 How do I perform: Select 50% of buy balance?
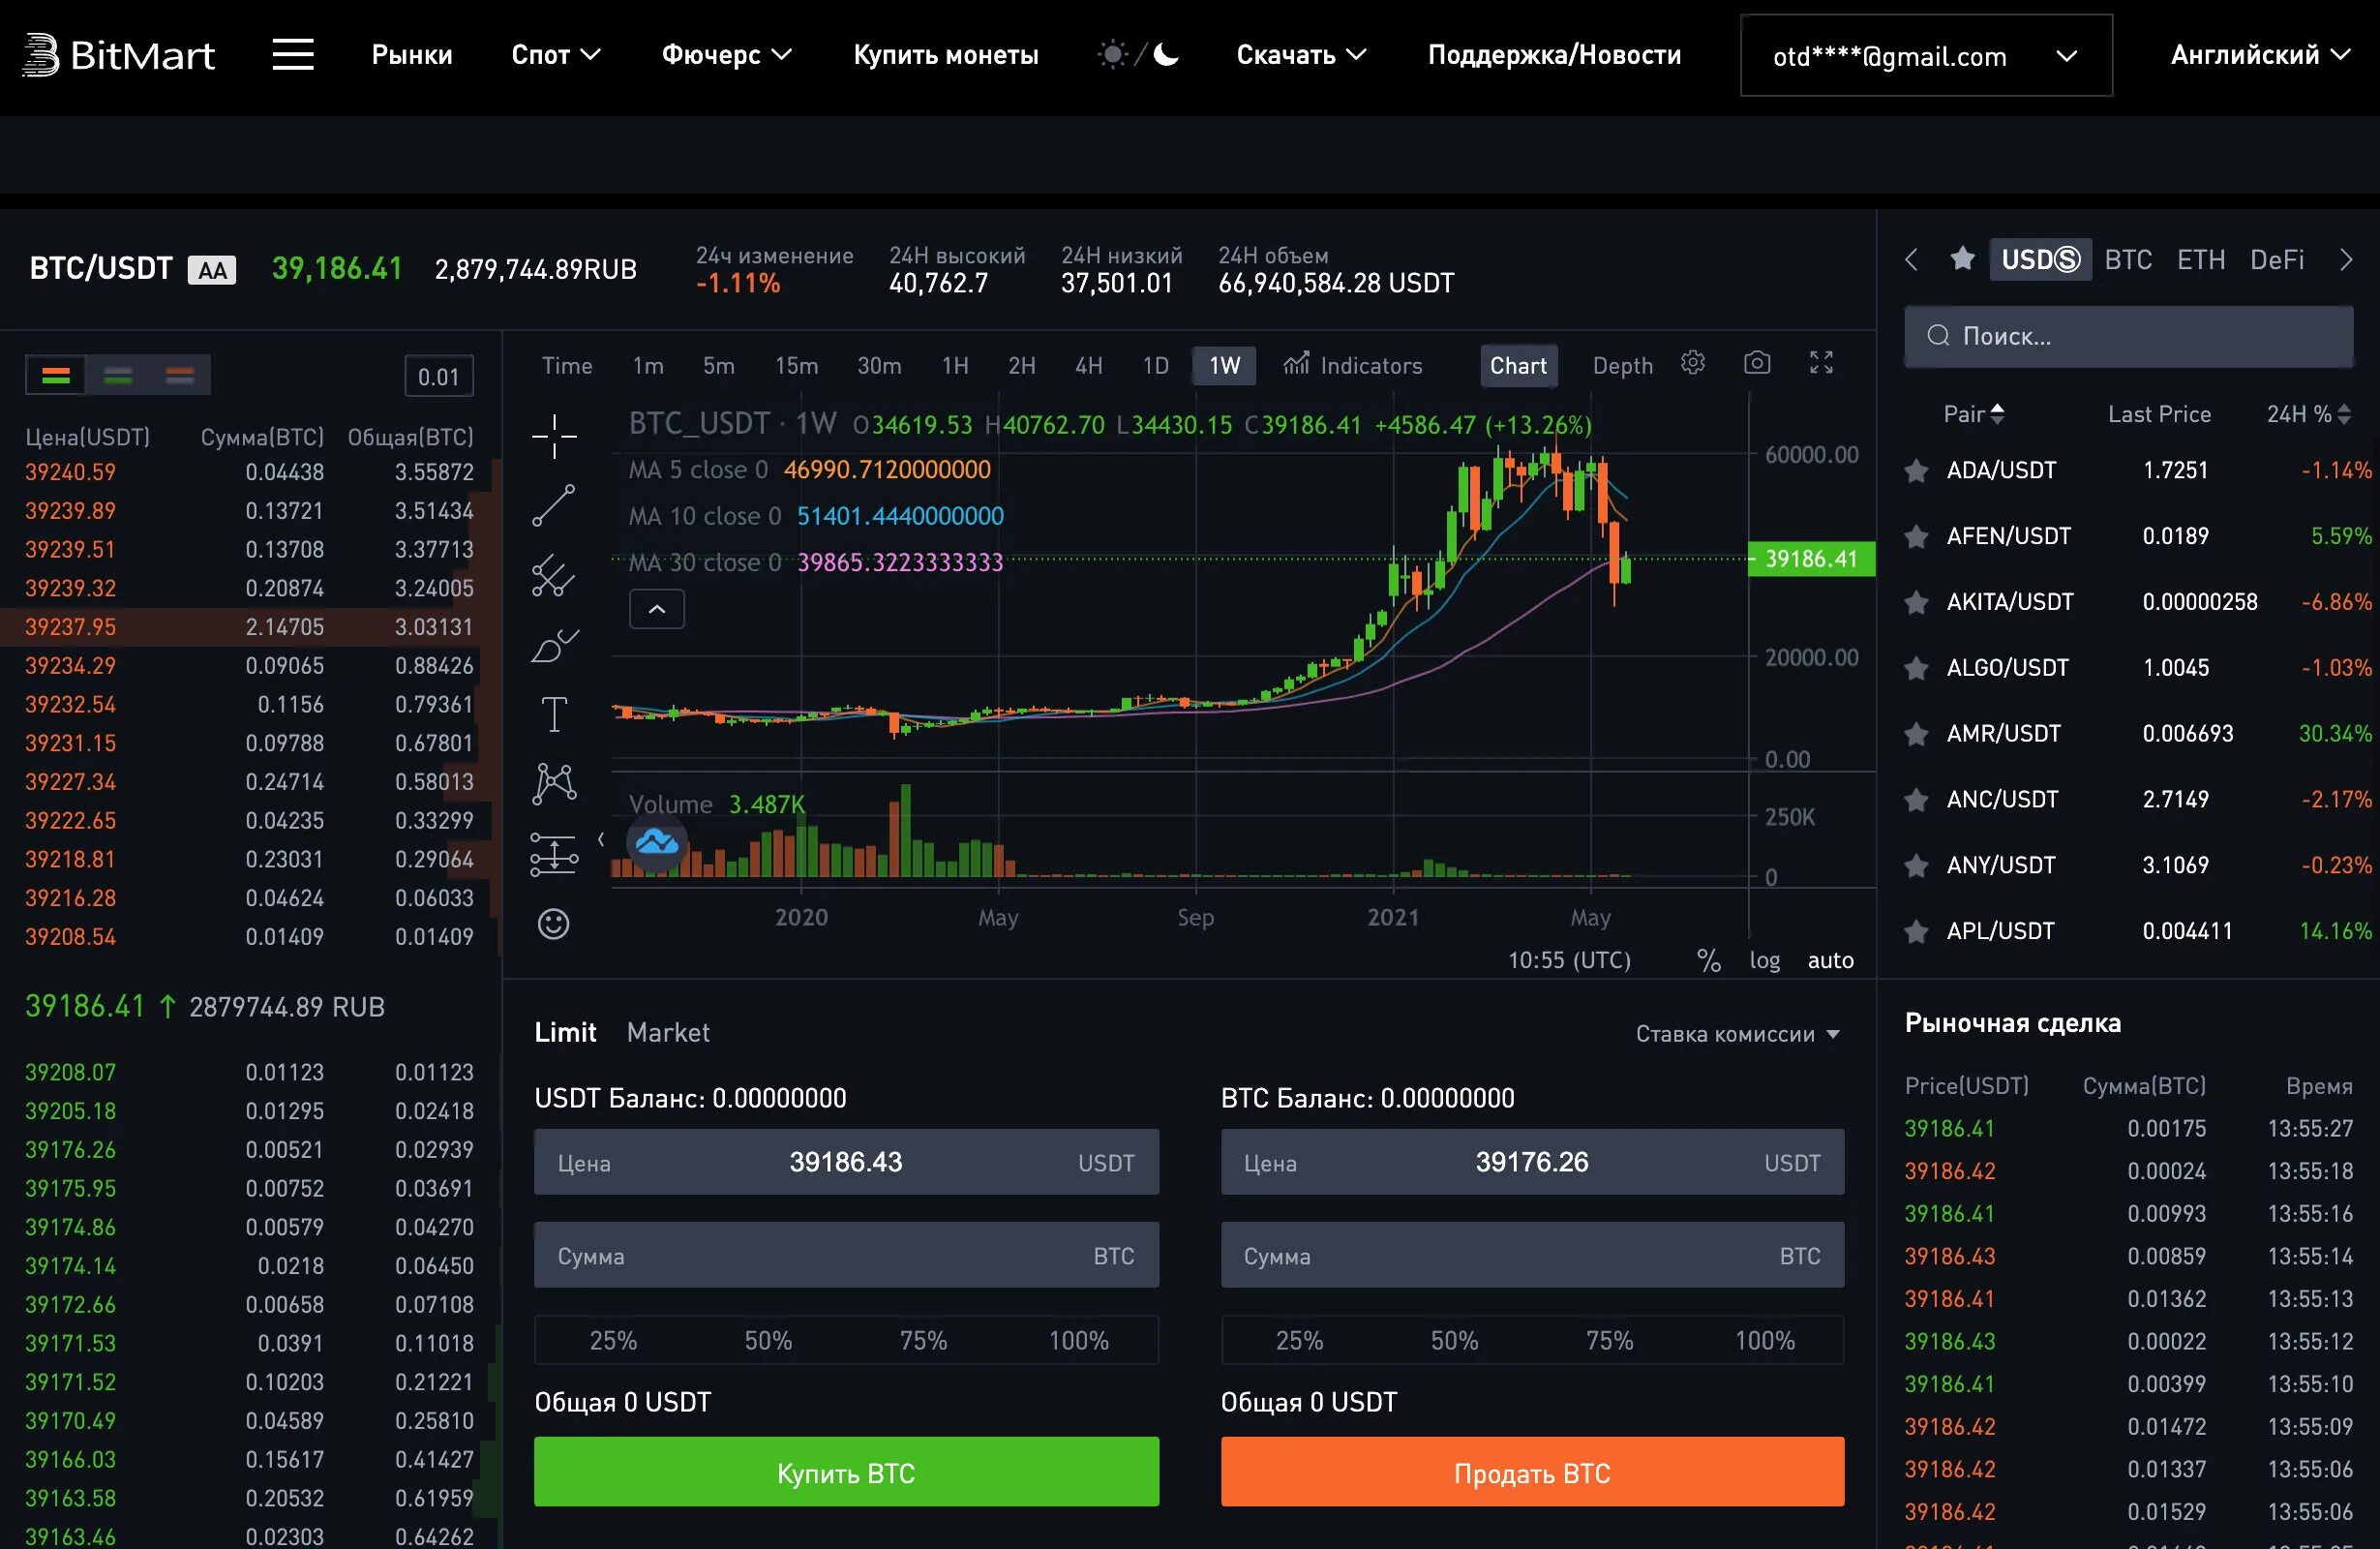click(x=768, y=1340)
